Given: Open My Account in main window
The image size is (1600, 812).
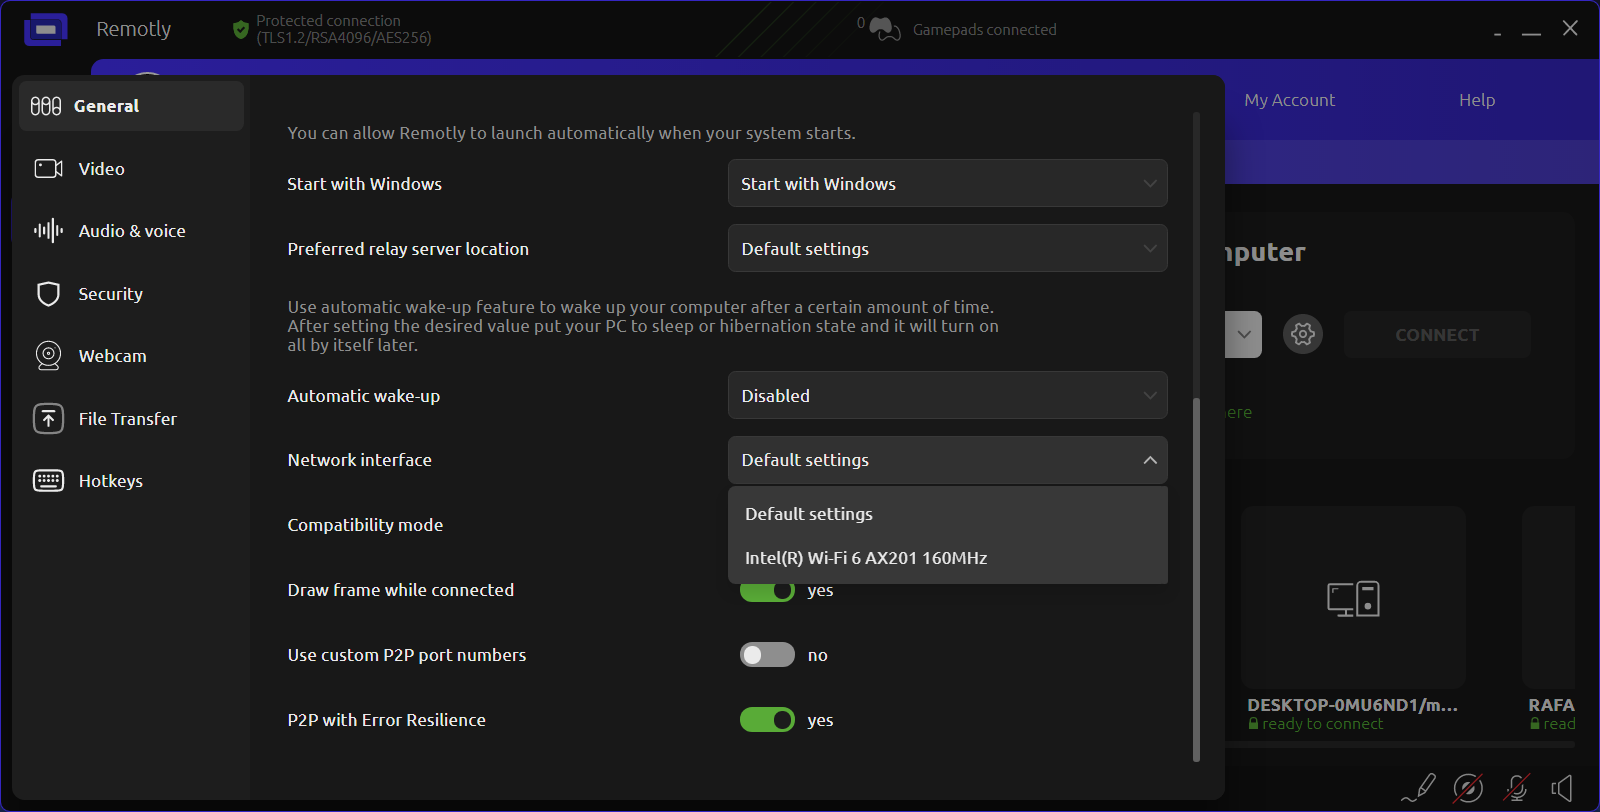Looking at the screenshot, I should click(1289, 100).
